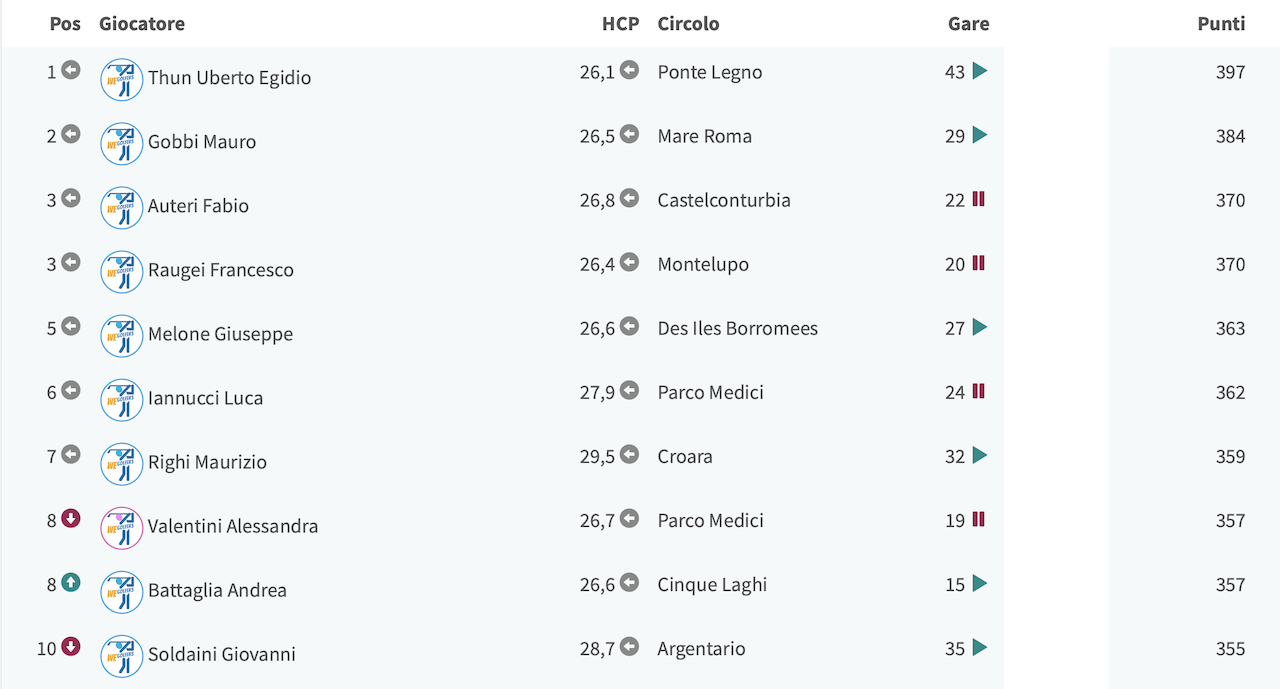Click Thun Uberto Egidio's golfer avatar icon
Screen dimensions: 1280x689
point(122,79)
